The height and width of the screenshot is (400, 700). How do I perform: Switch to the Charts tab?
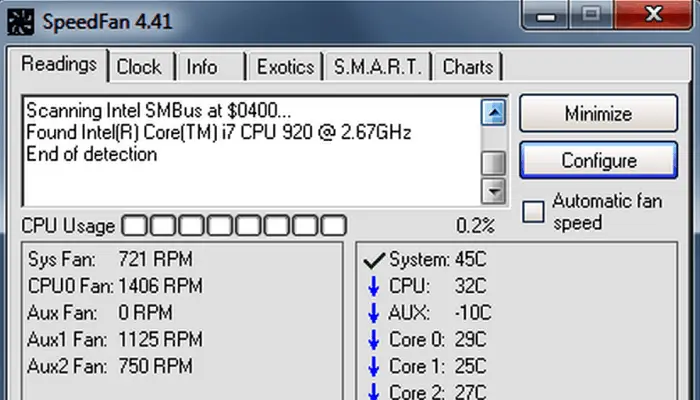[468, 67]
